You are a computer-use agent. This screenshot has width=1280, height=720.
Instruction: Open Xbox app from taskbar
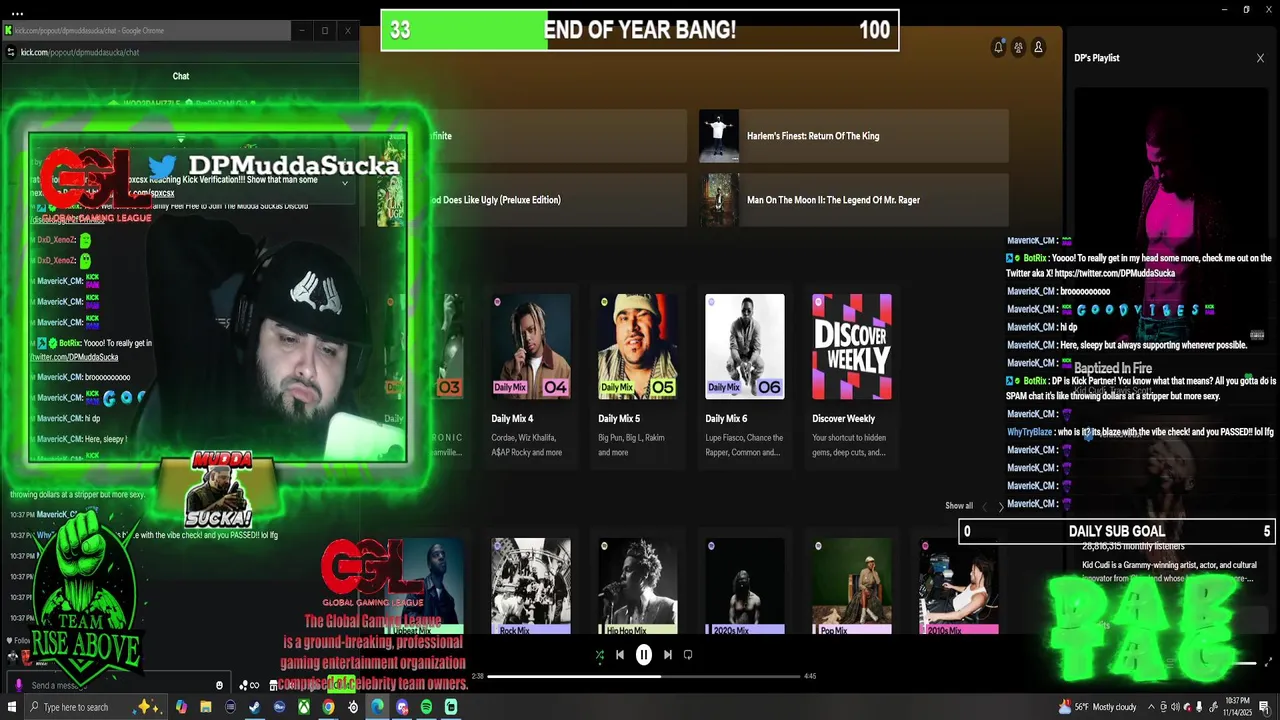pyautogui.click(x=304, y=707)
